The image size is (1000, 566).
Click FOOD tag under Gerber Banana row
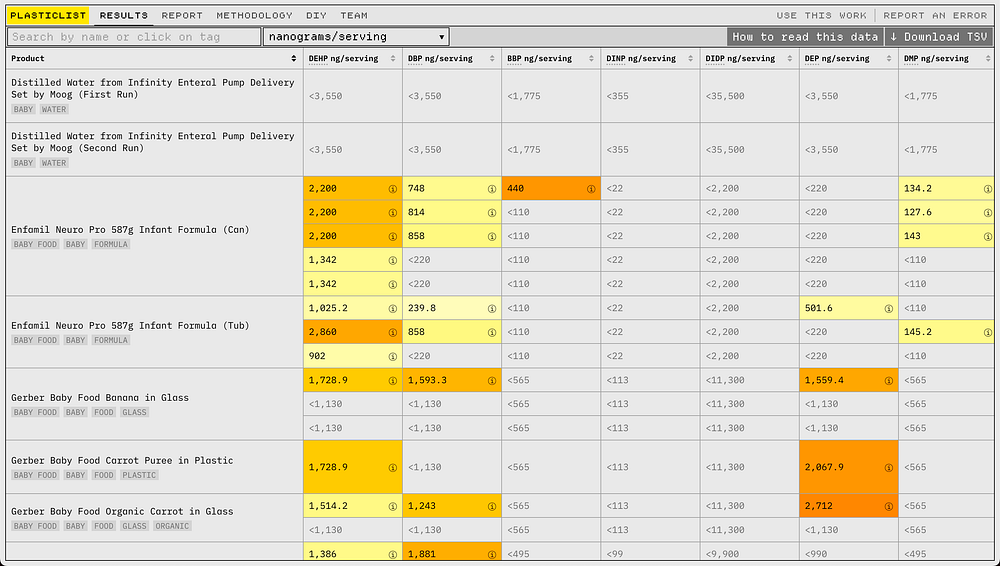click(104, 412)
